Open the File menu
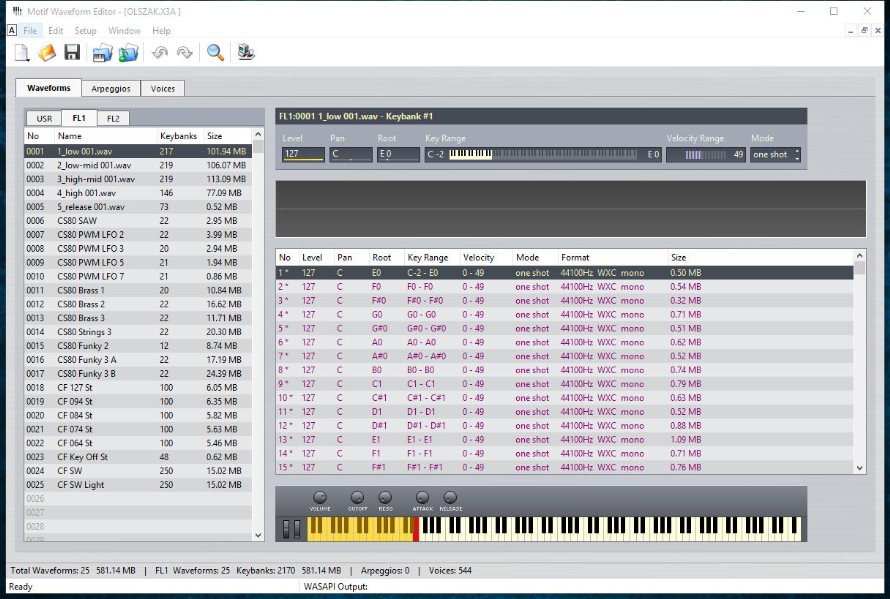 [30, 31]
